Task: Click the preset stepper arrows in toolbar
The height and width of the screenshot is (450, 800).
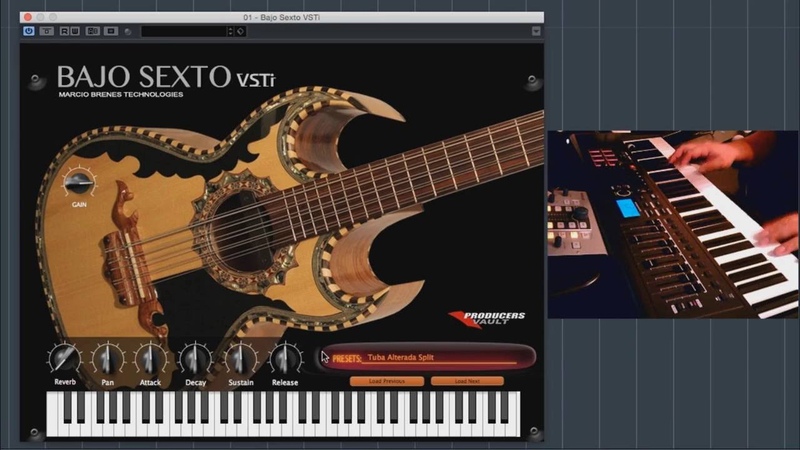Action: [230, 32]
